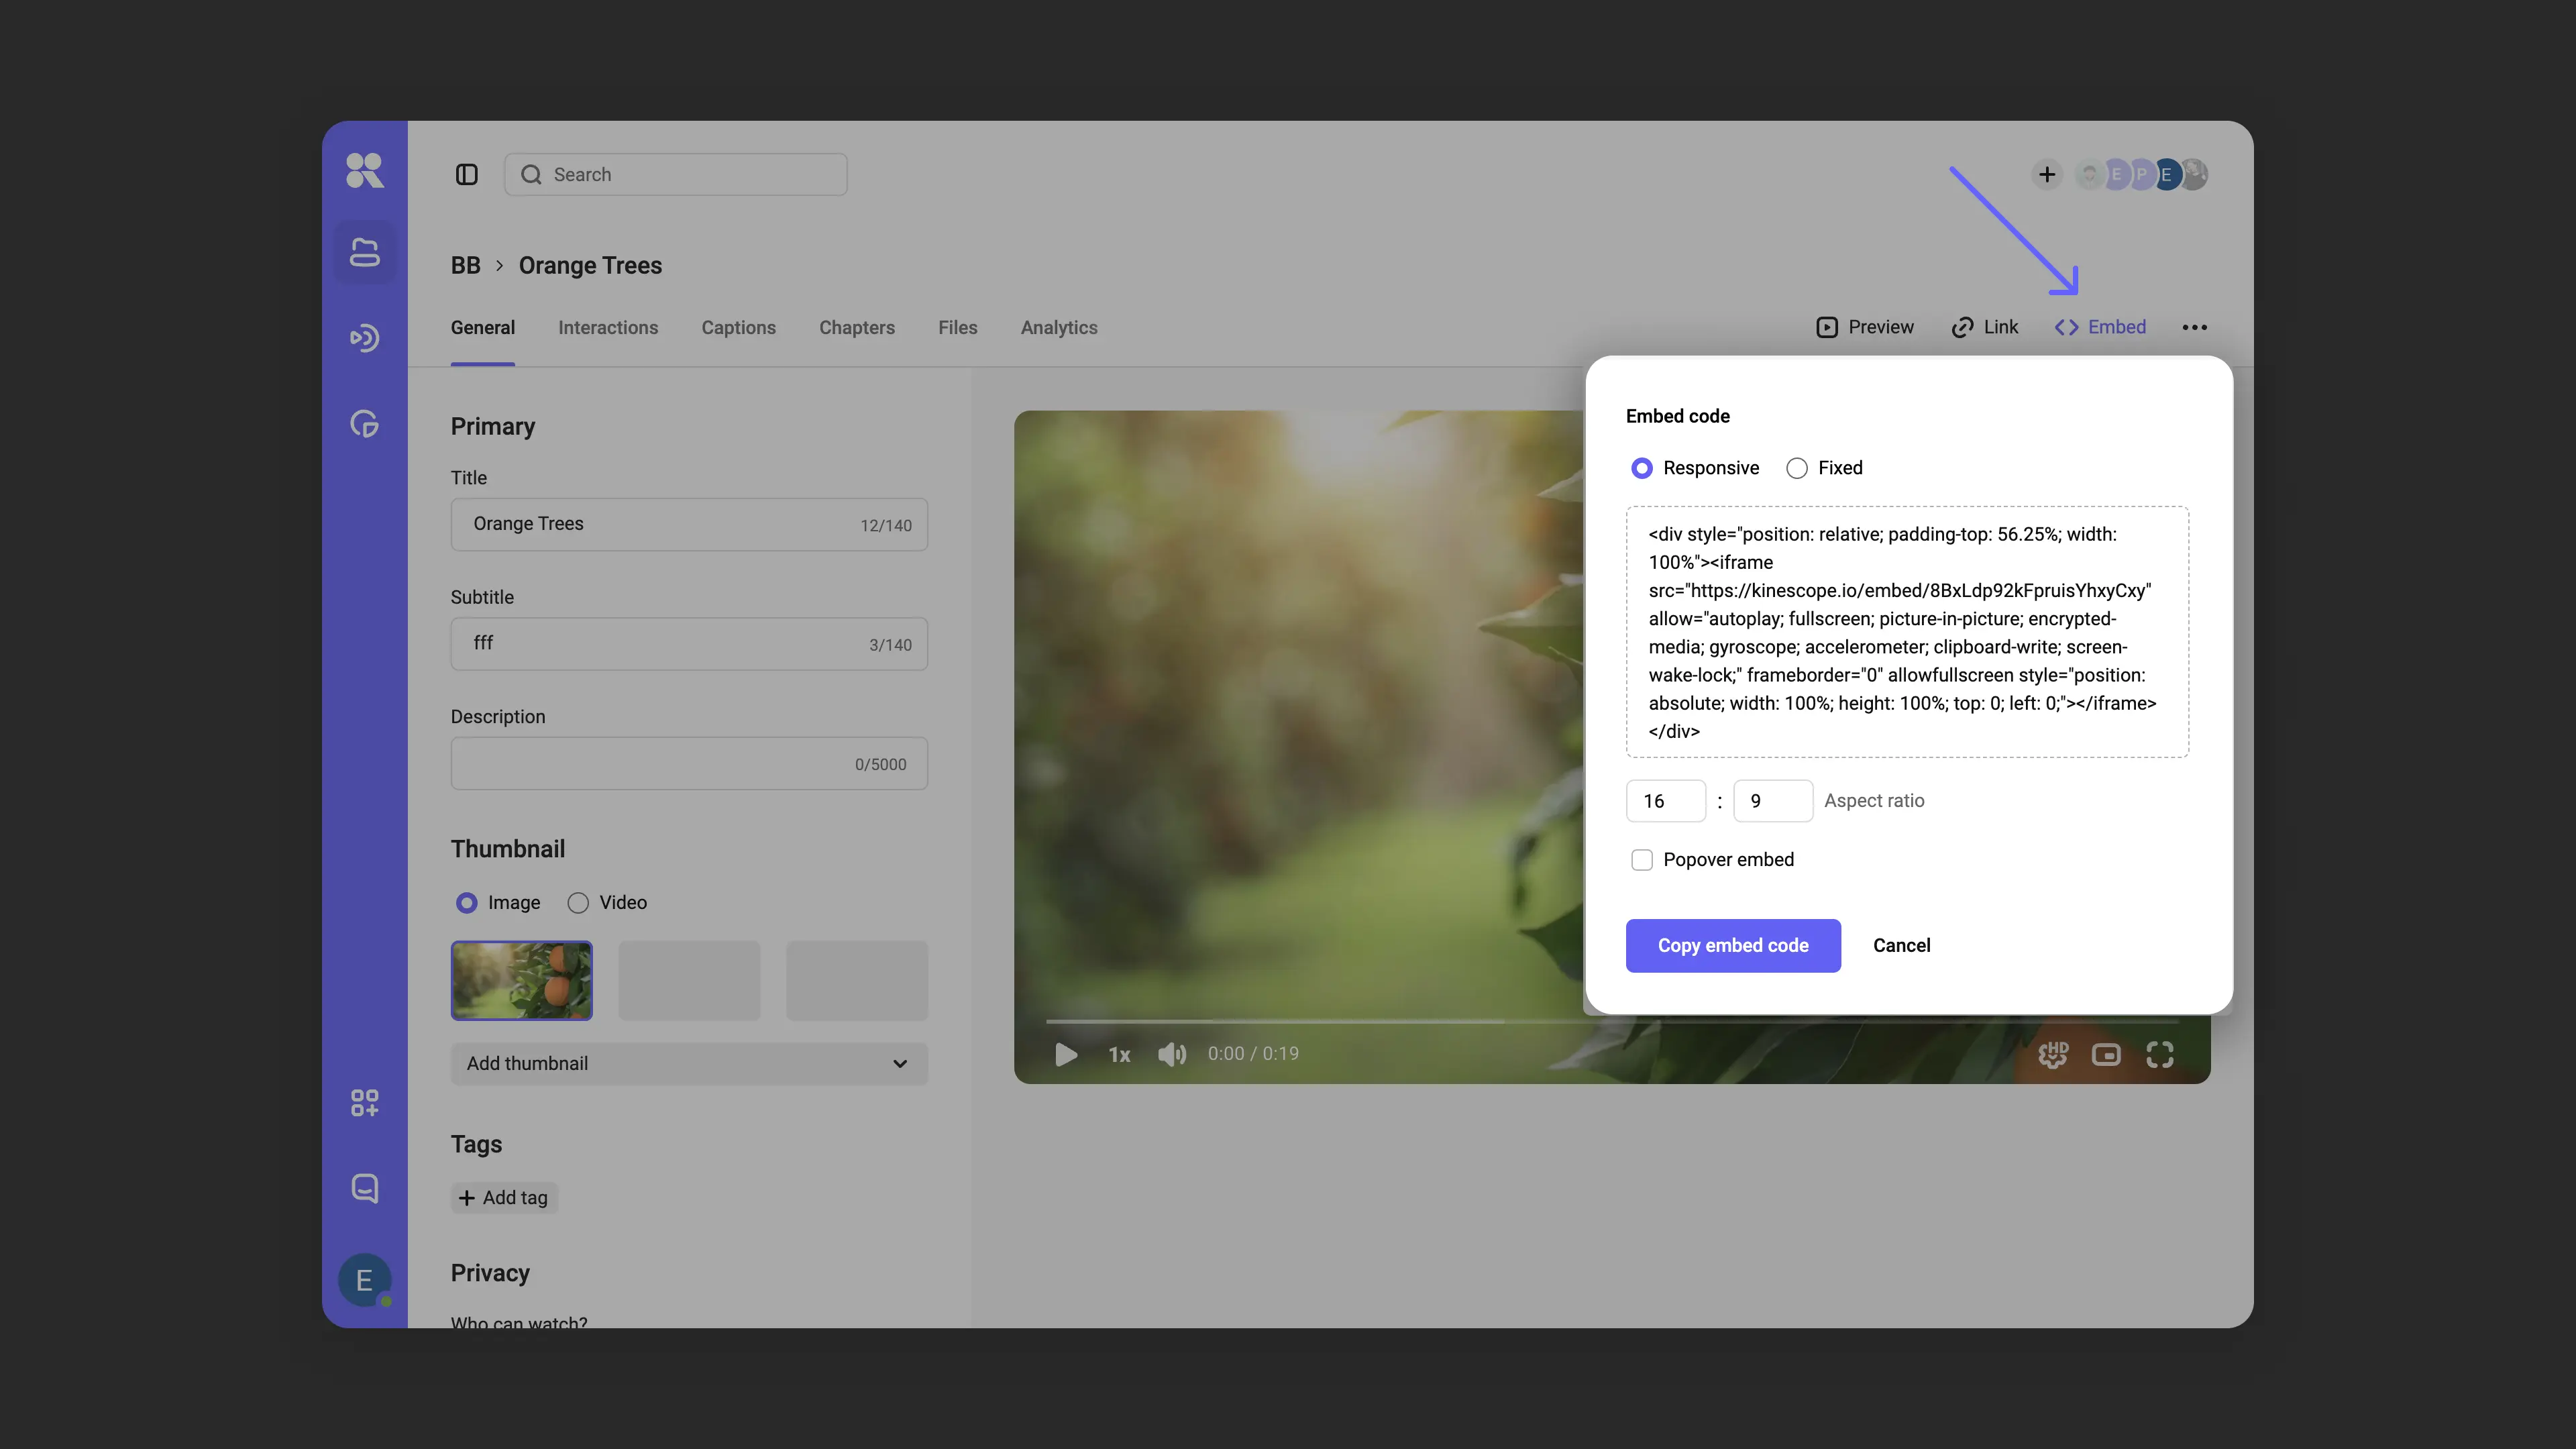Enable picture-in-picture mode
Image resolution: width=2576 pixels, height=1449 pixels.
(x=2106, y=1054)
